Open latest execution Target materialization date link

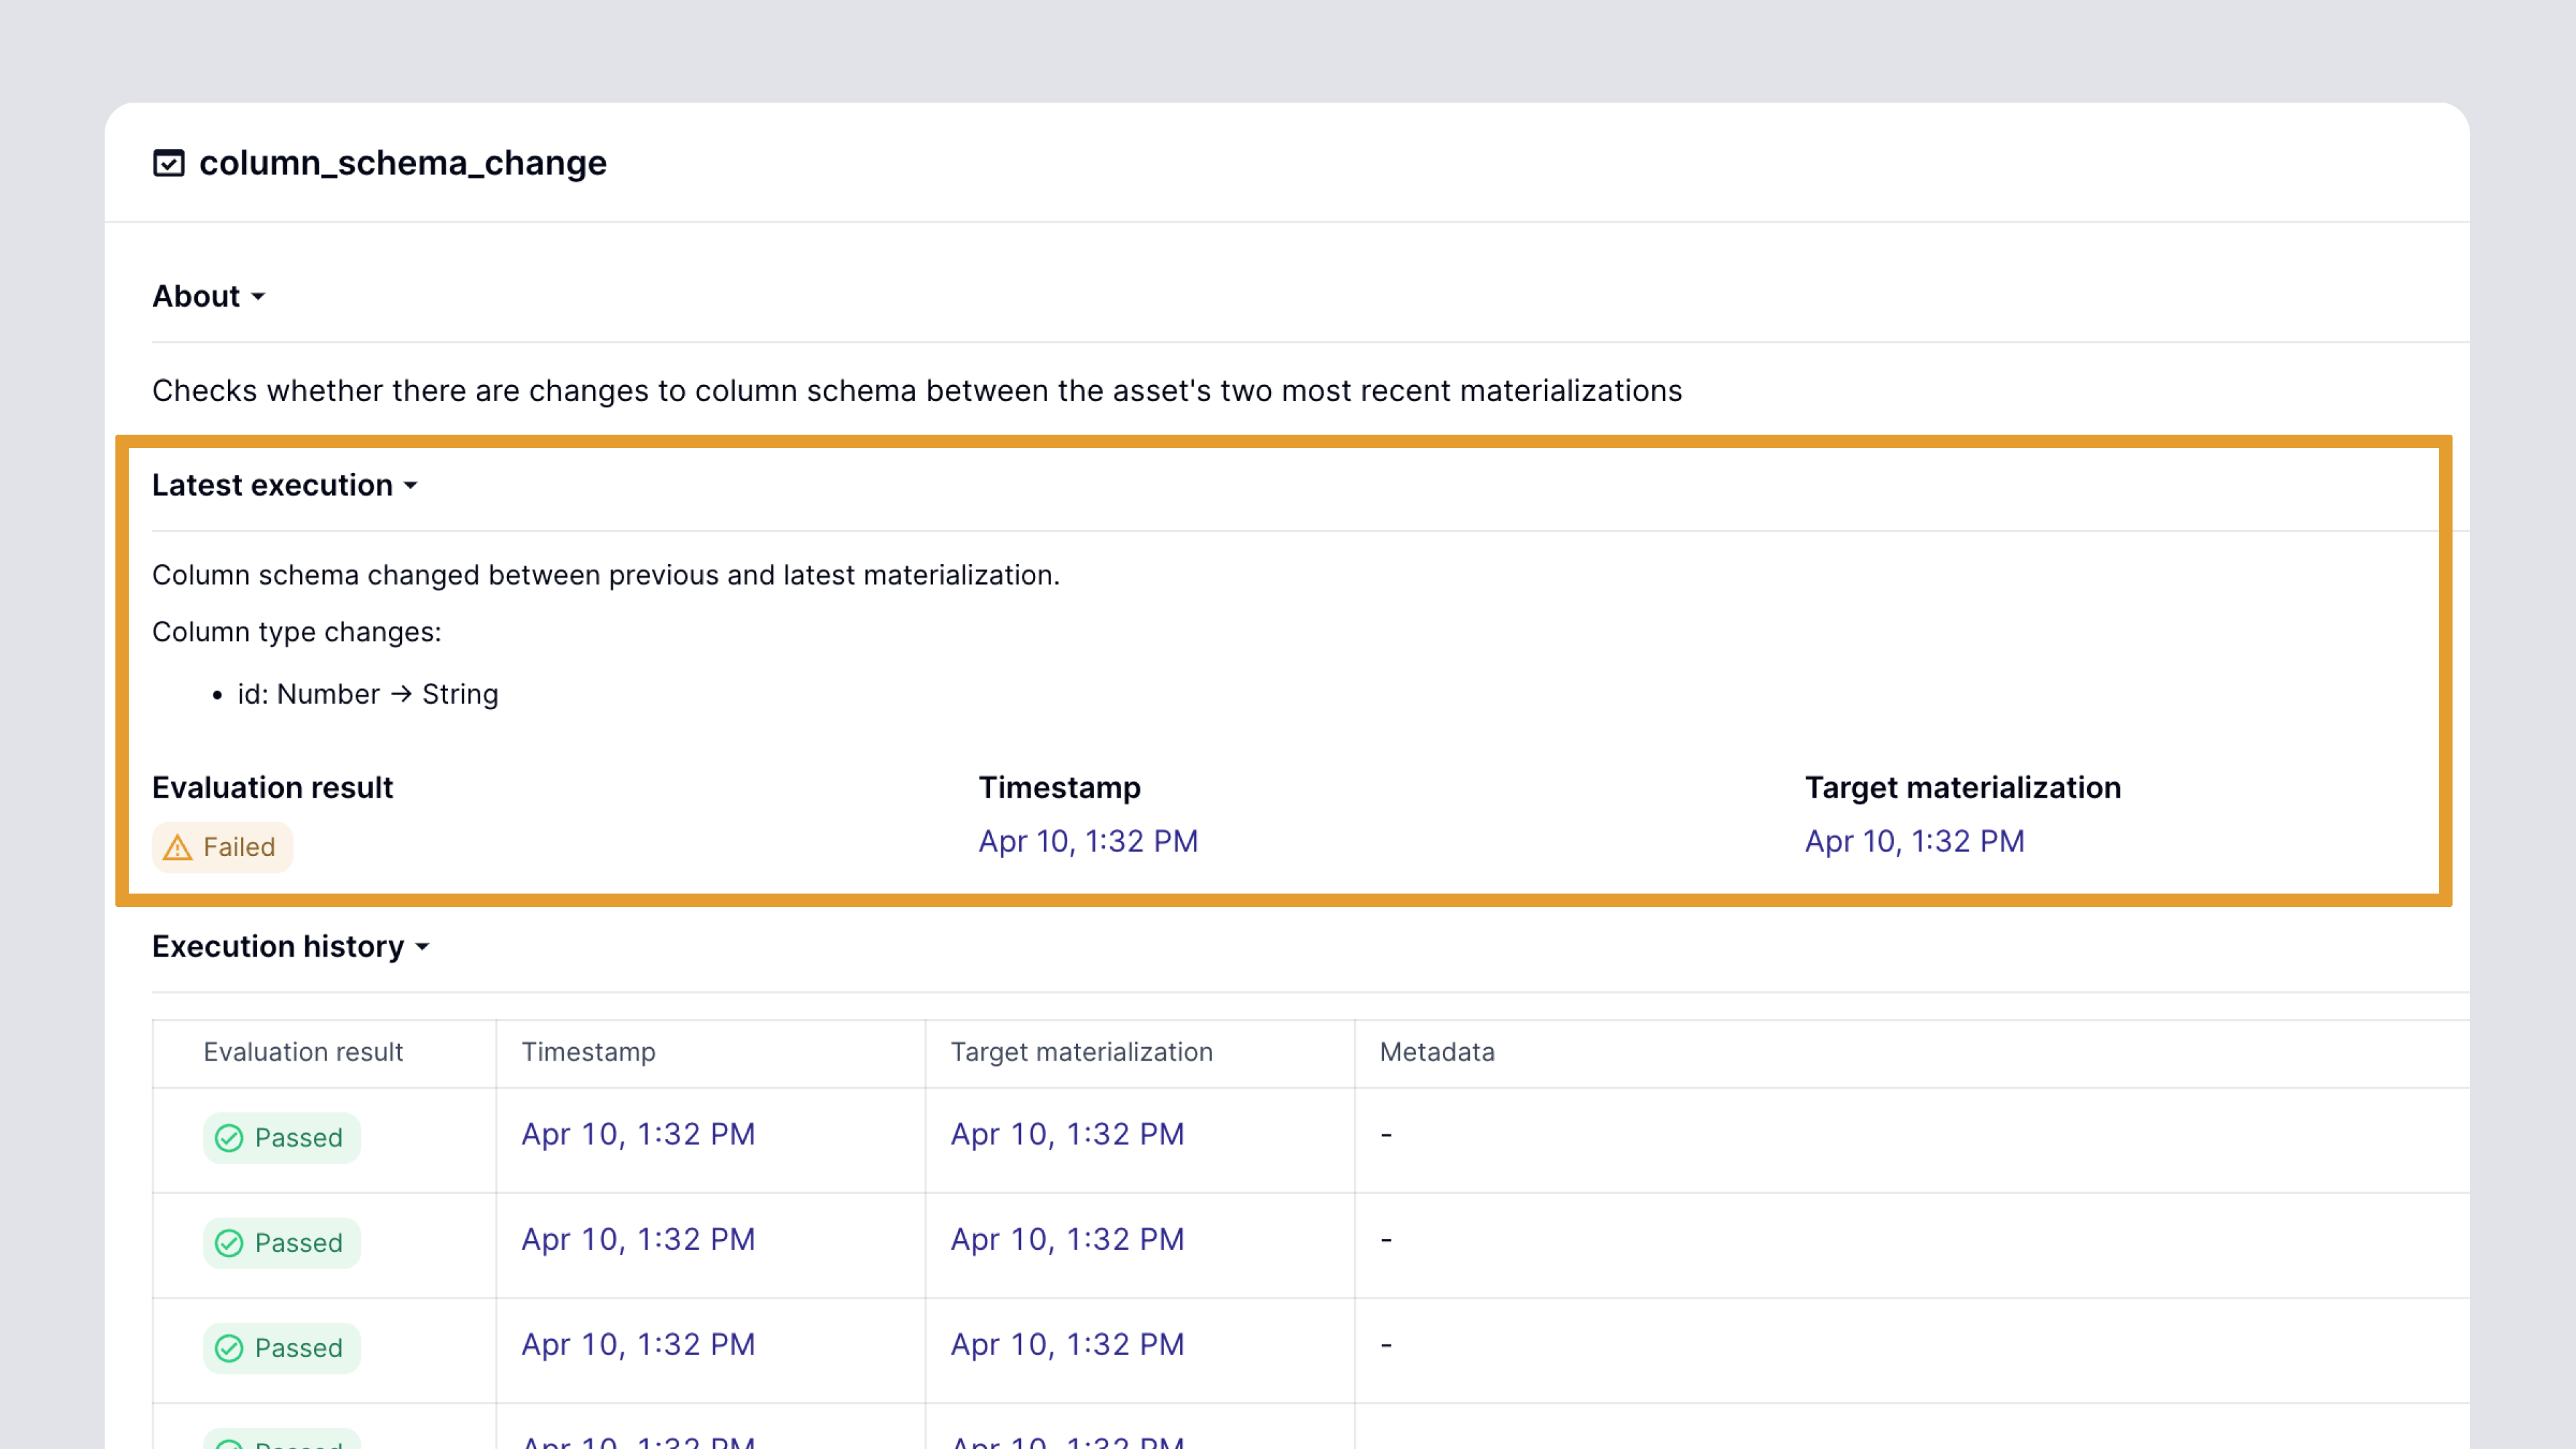click(x=1914, y=841)
